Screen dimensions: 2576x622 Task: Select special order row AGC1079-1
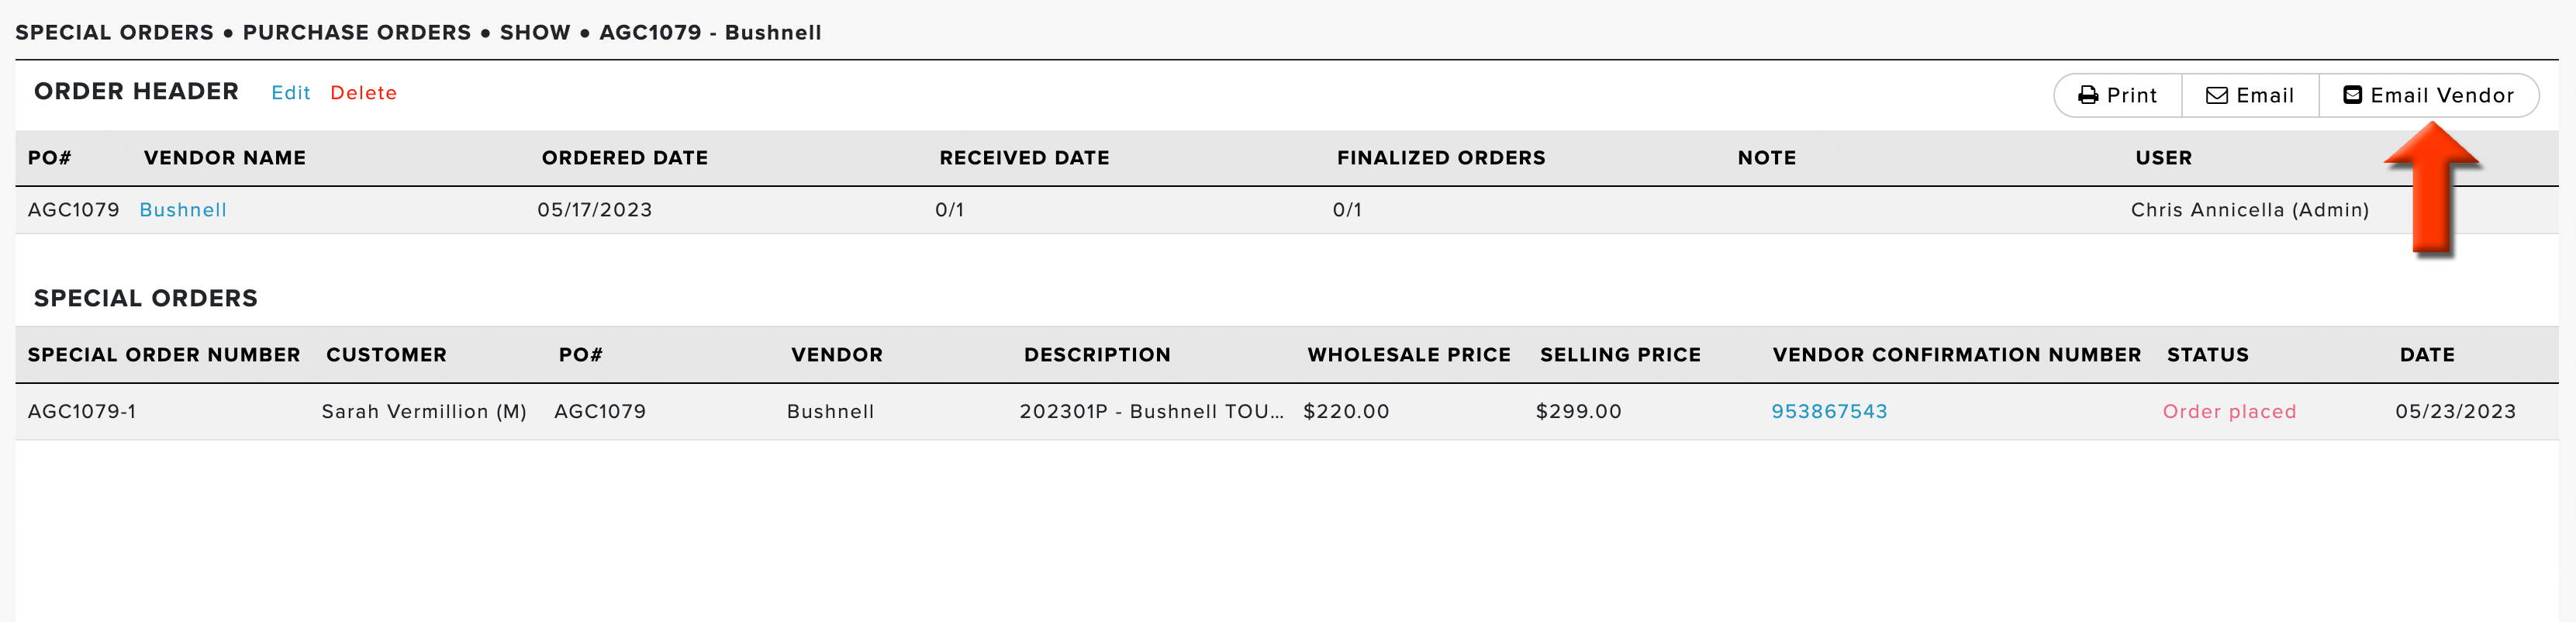(1286, 412)
